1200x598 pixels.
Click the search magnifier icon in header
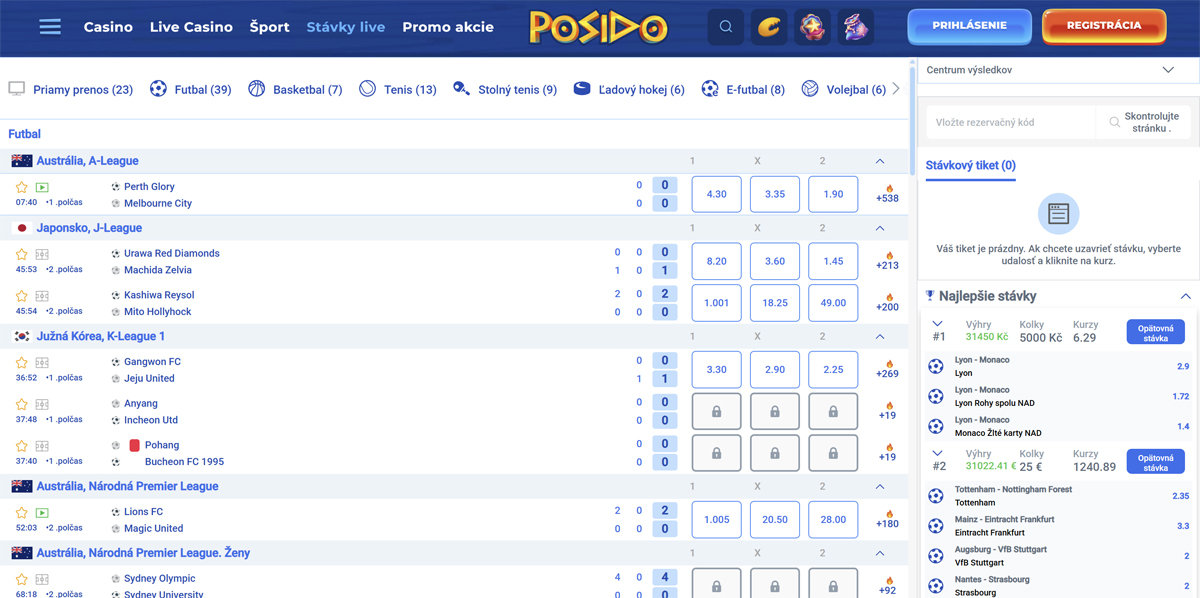[x=726, y=27]
